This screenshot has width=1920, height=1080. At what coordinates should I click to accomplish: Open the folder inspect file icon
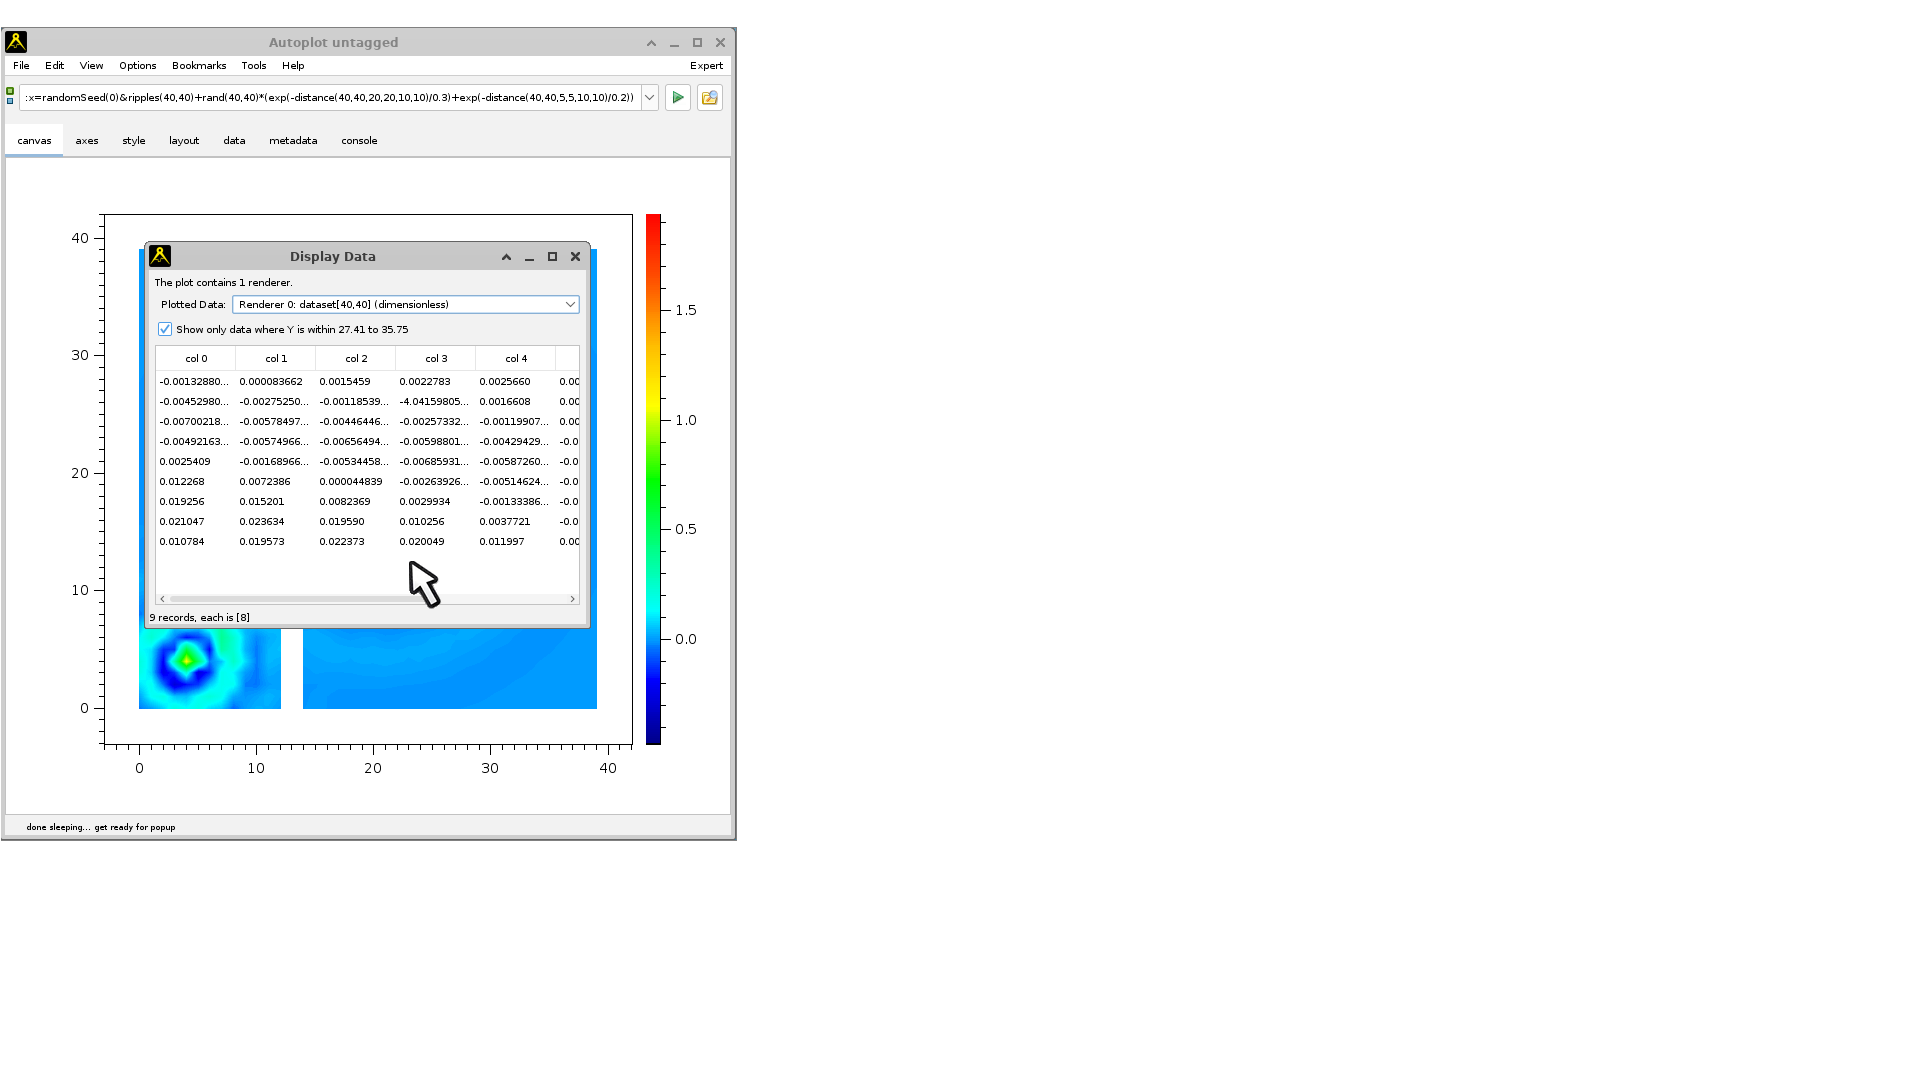(710, 98)
